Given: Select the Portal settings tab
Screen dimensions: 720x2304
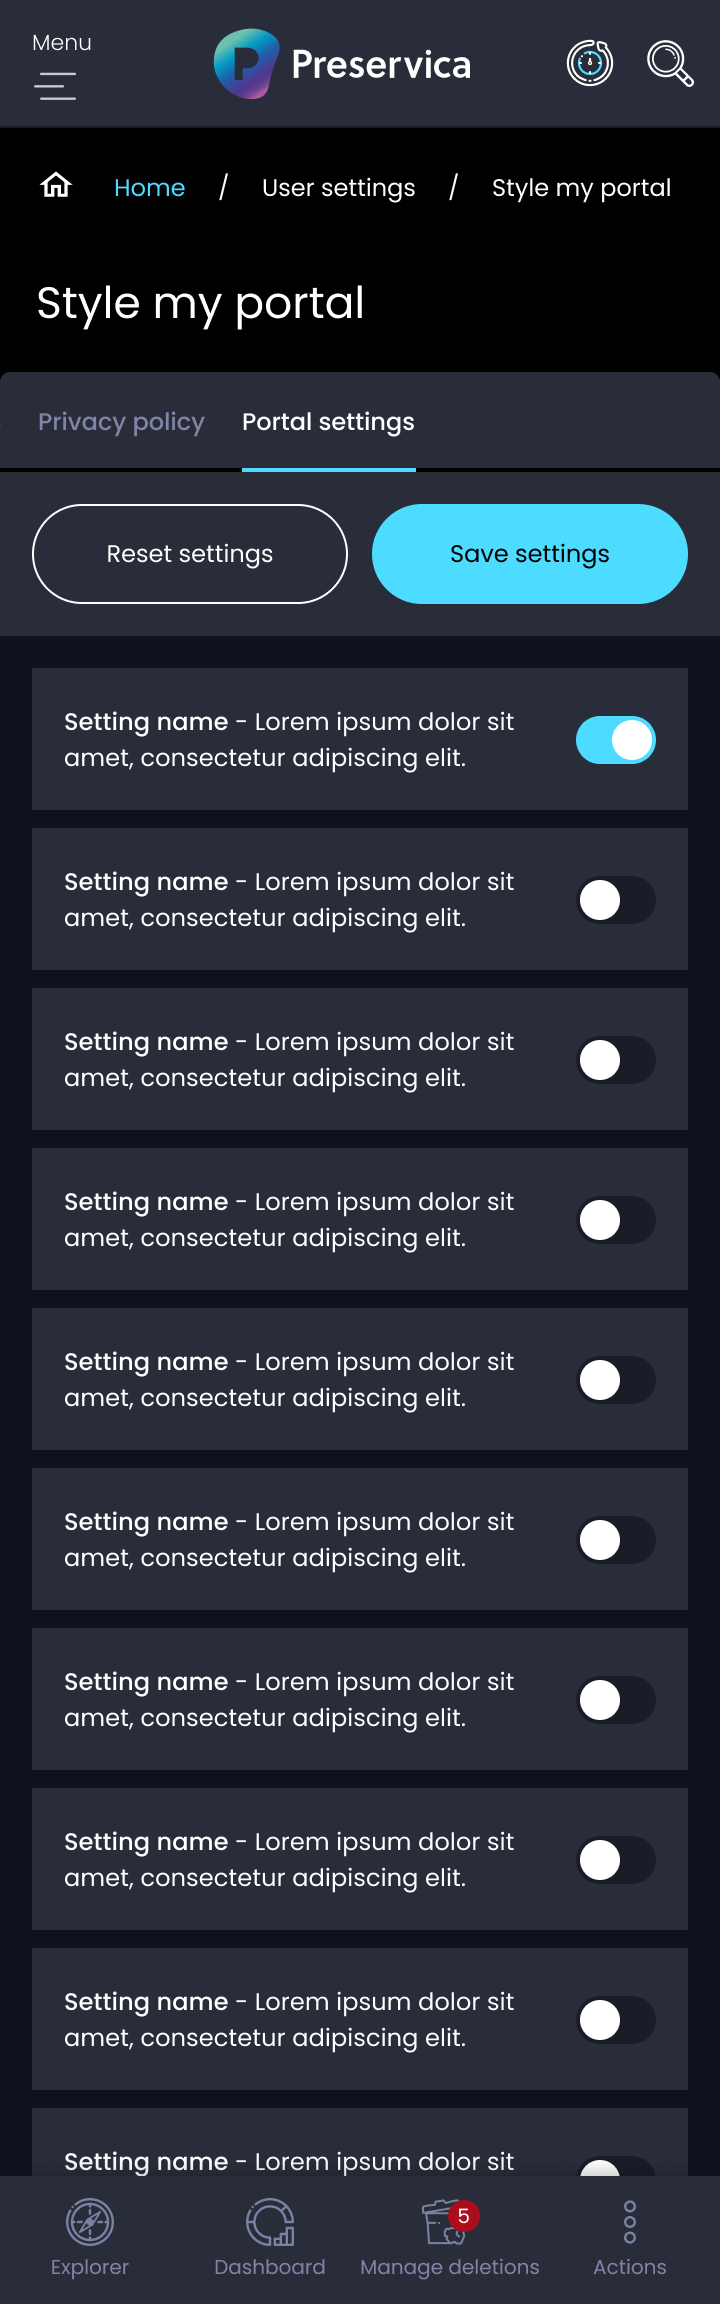Looking at the screenshot, I should pyautogui.click(x=328, y=422).
